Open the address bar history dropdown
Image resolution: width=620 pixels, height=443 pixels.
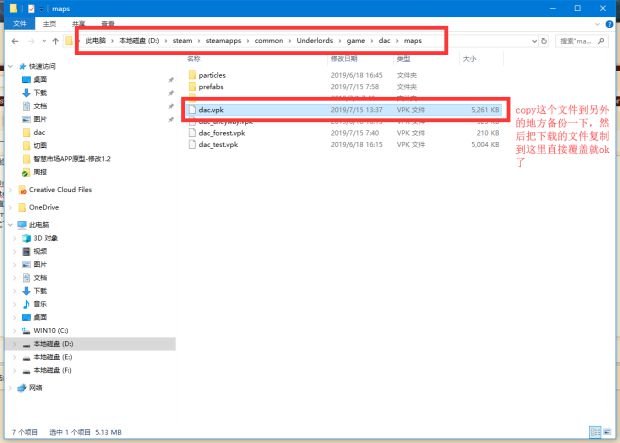point(533,41)
